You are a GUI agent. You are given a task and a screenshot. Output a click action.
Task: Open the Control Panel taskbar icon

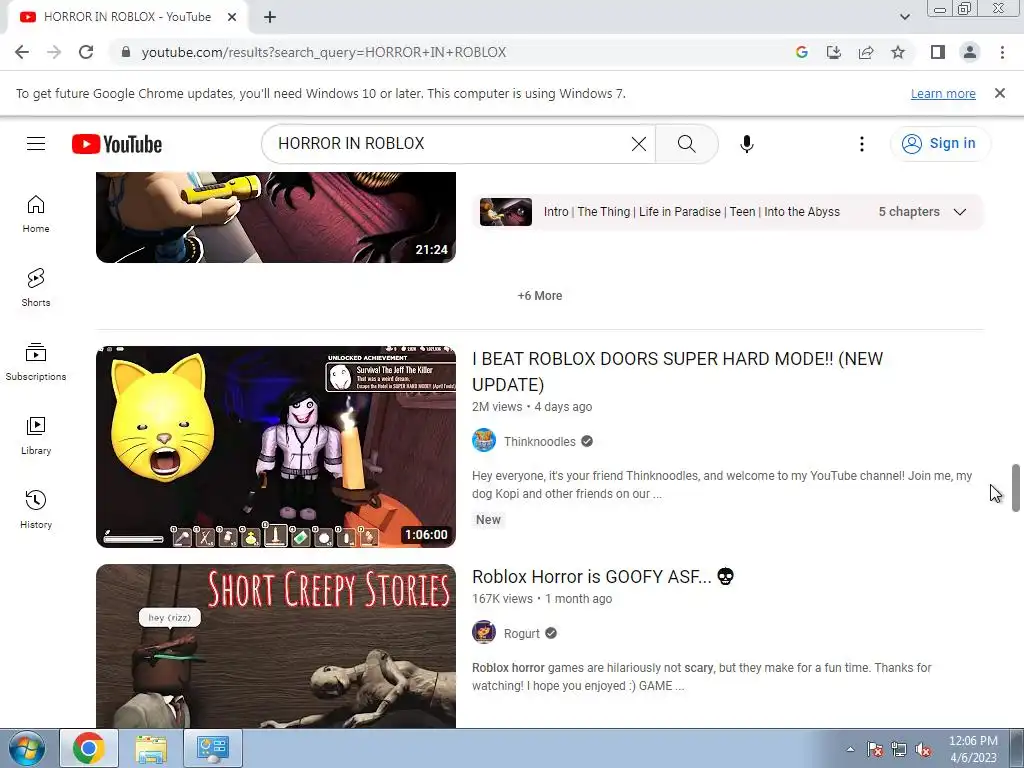click(x=212, y=748)
